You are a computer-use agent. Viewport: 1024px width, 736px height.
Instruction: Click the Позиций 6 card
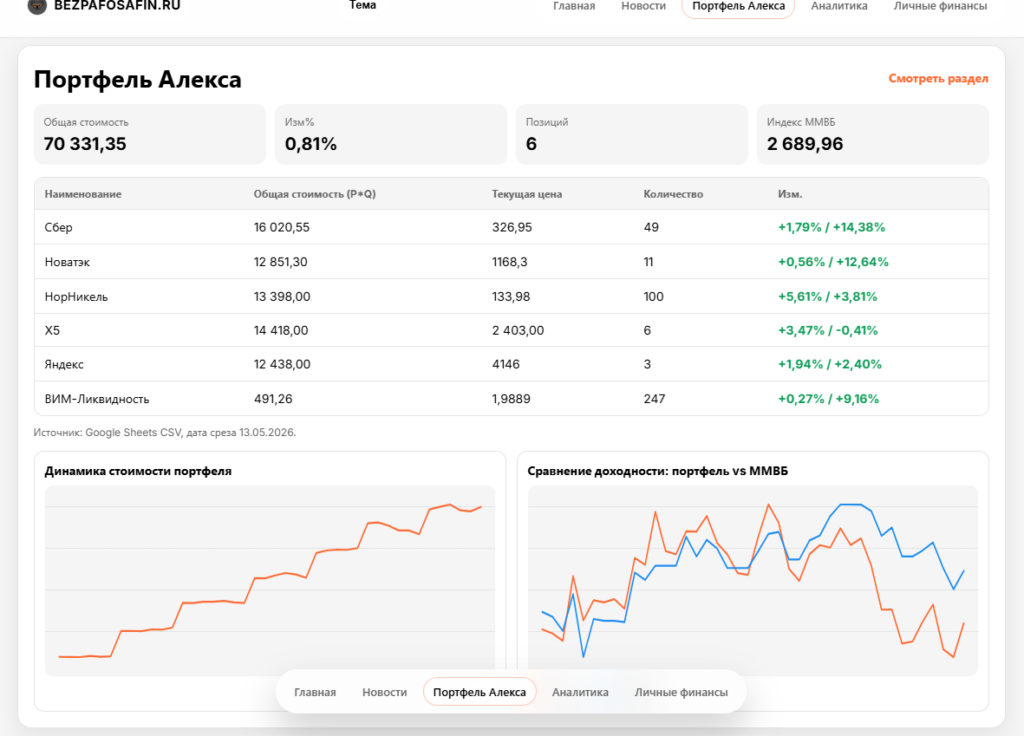[x=632, y=135]
